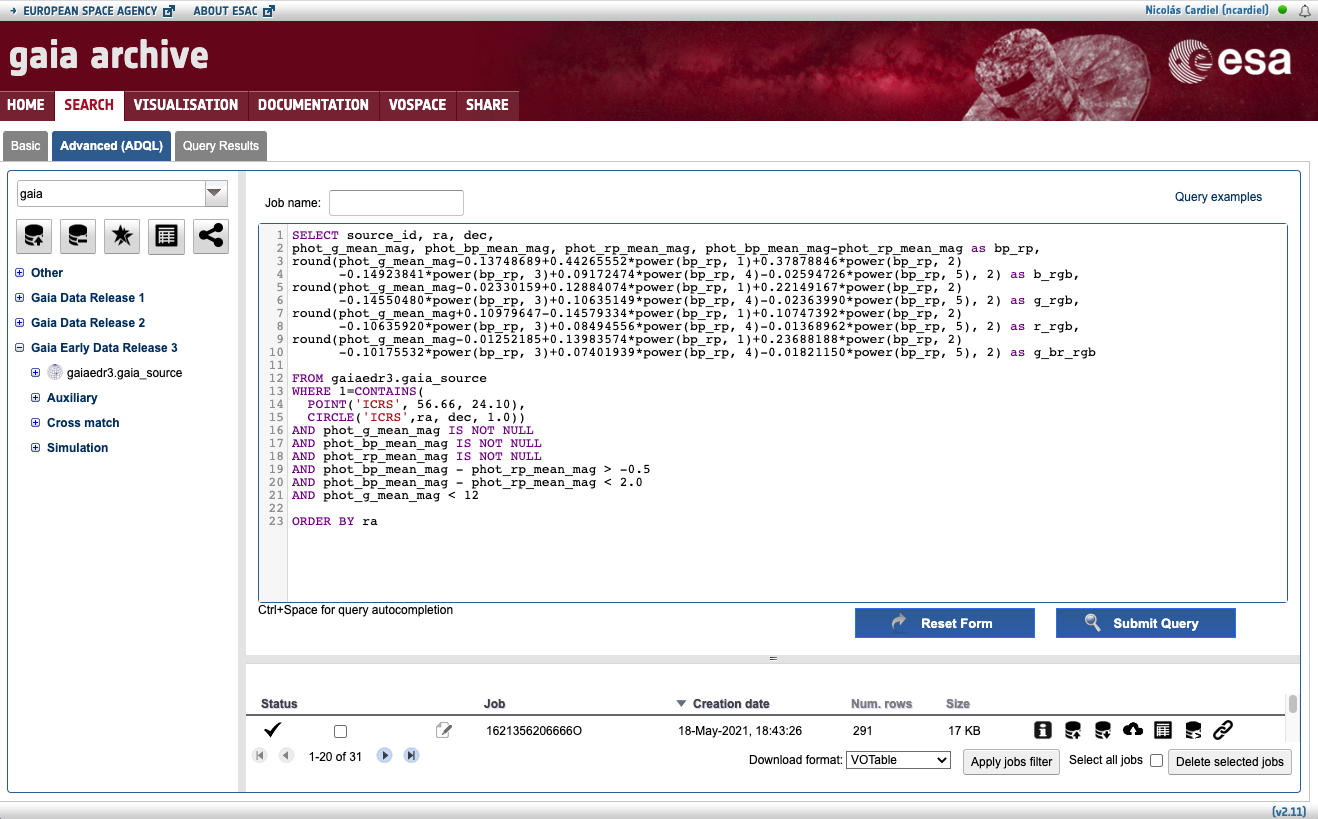Click the star cross-match tables icon
The width and height of the screenshot is (1318, 819).
pyautogui.click(x=122, y=235)
